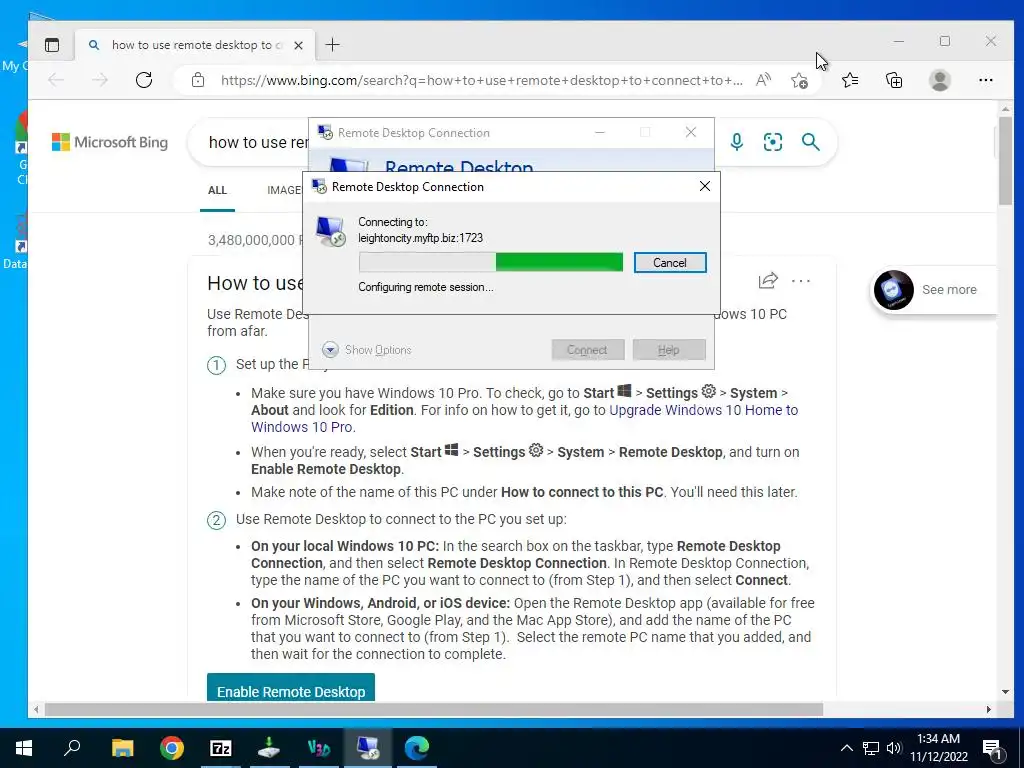1024x768 pixels.
Task: Cancel the remote desktop connection attempt
Action: click(x=669, y=263)
